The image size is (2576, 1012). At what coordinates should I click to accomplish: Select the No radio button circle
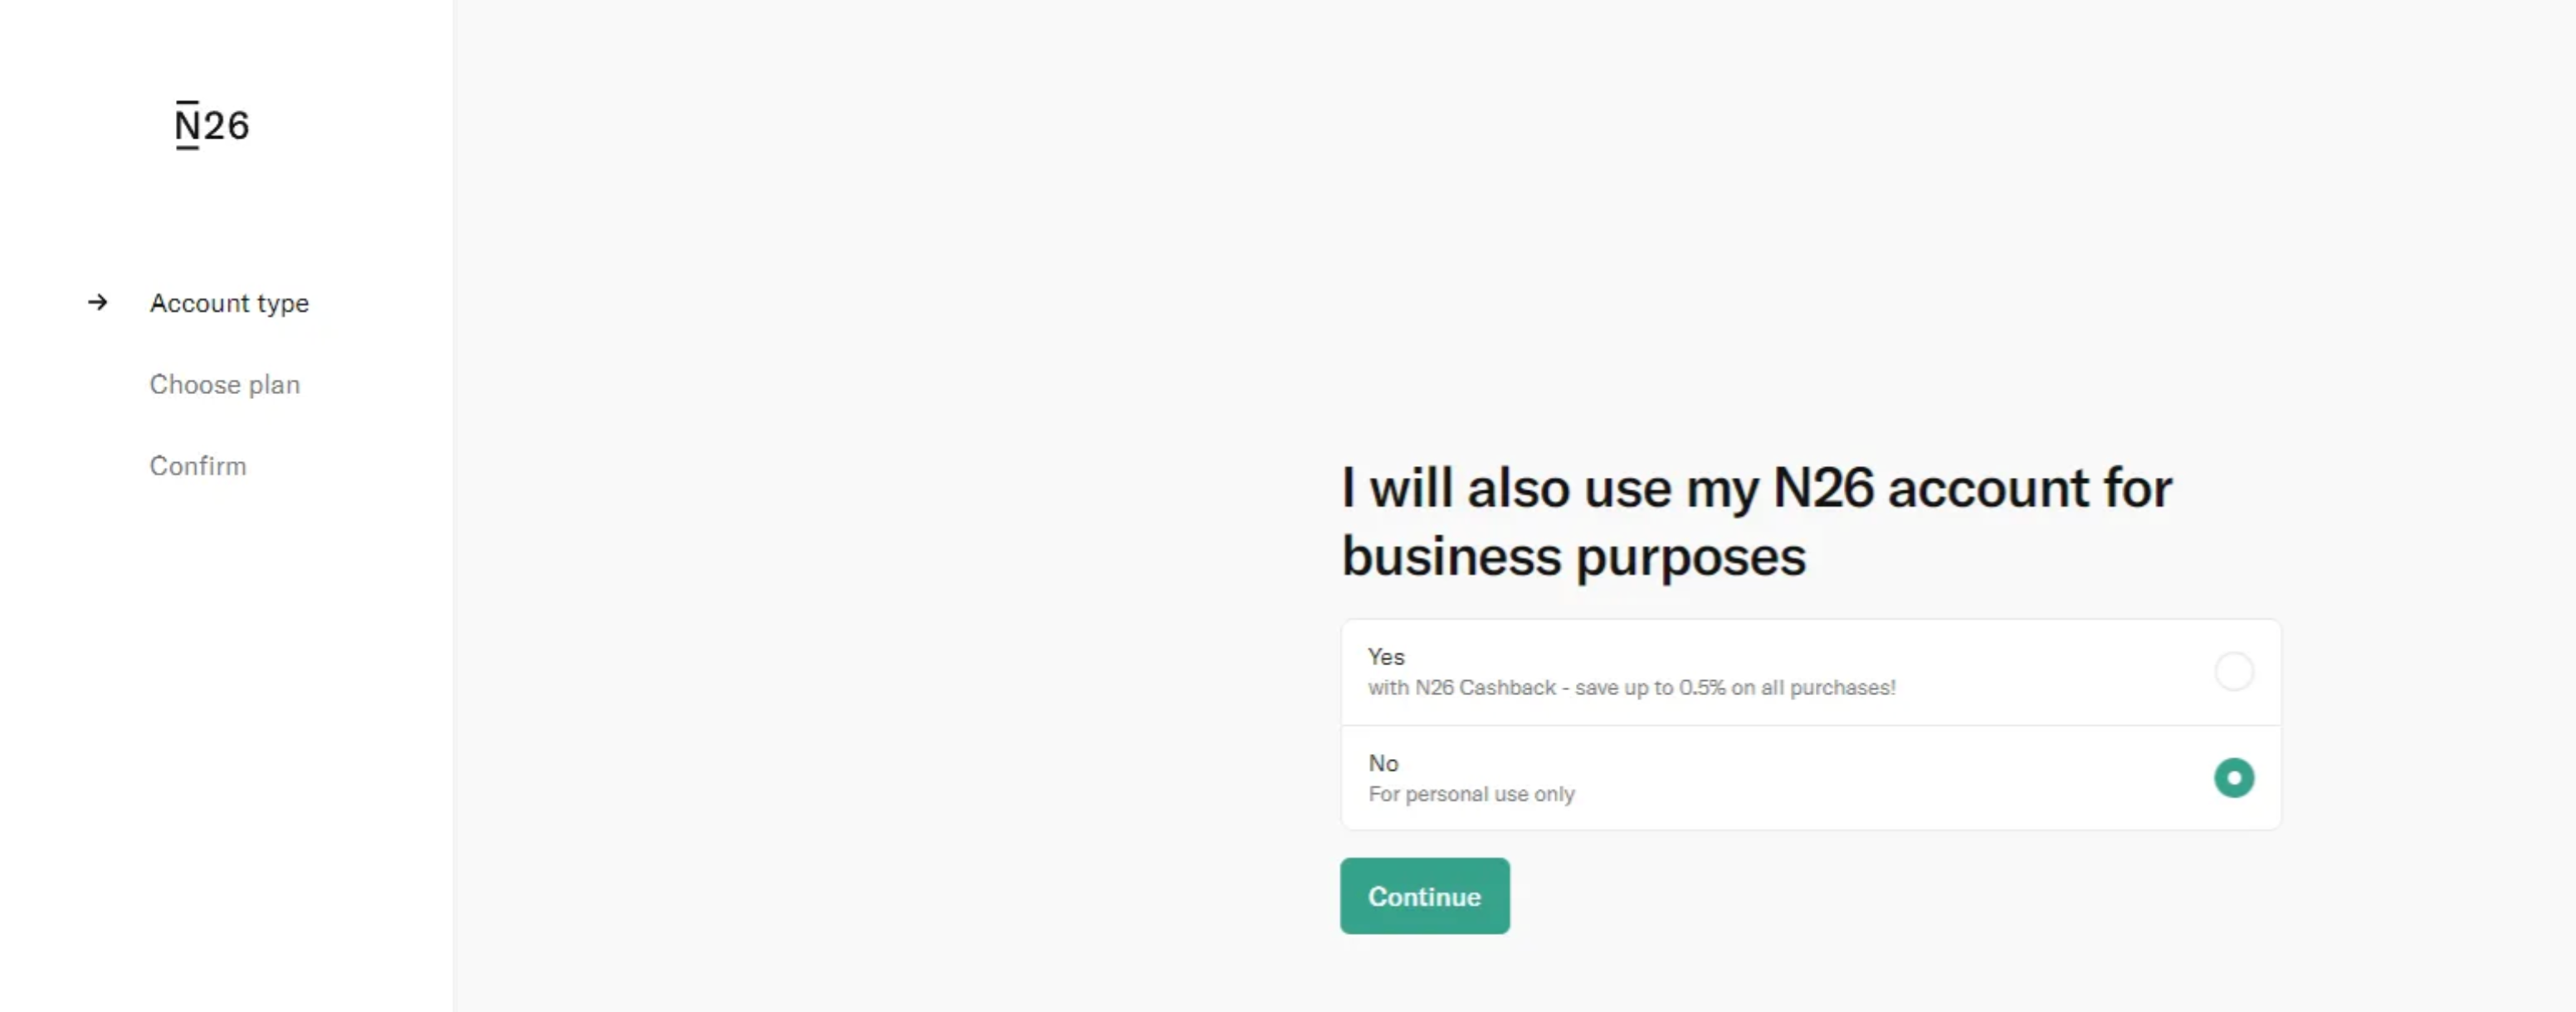point(2233,777)
